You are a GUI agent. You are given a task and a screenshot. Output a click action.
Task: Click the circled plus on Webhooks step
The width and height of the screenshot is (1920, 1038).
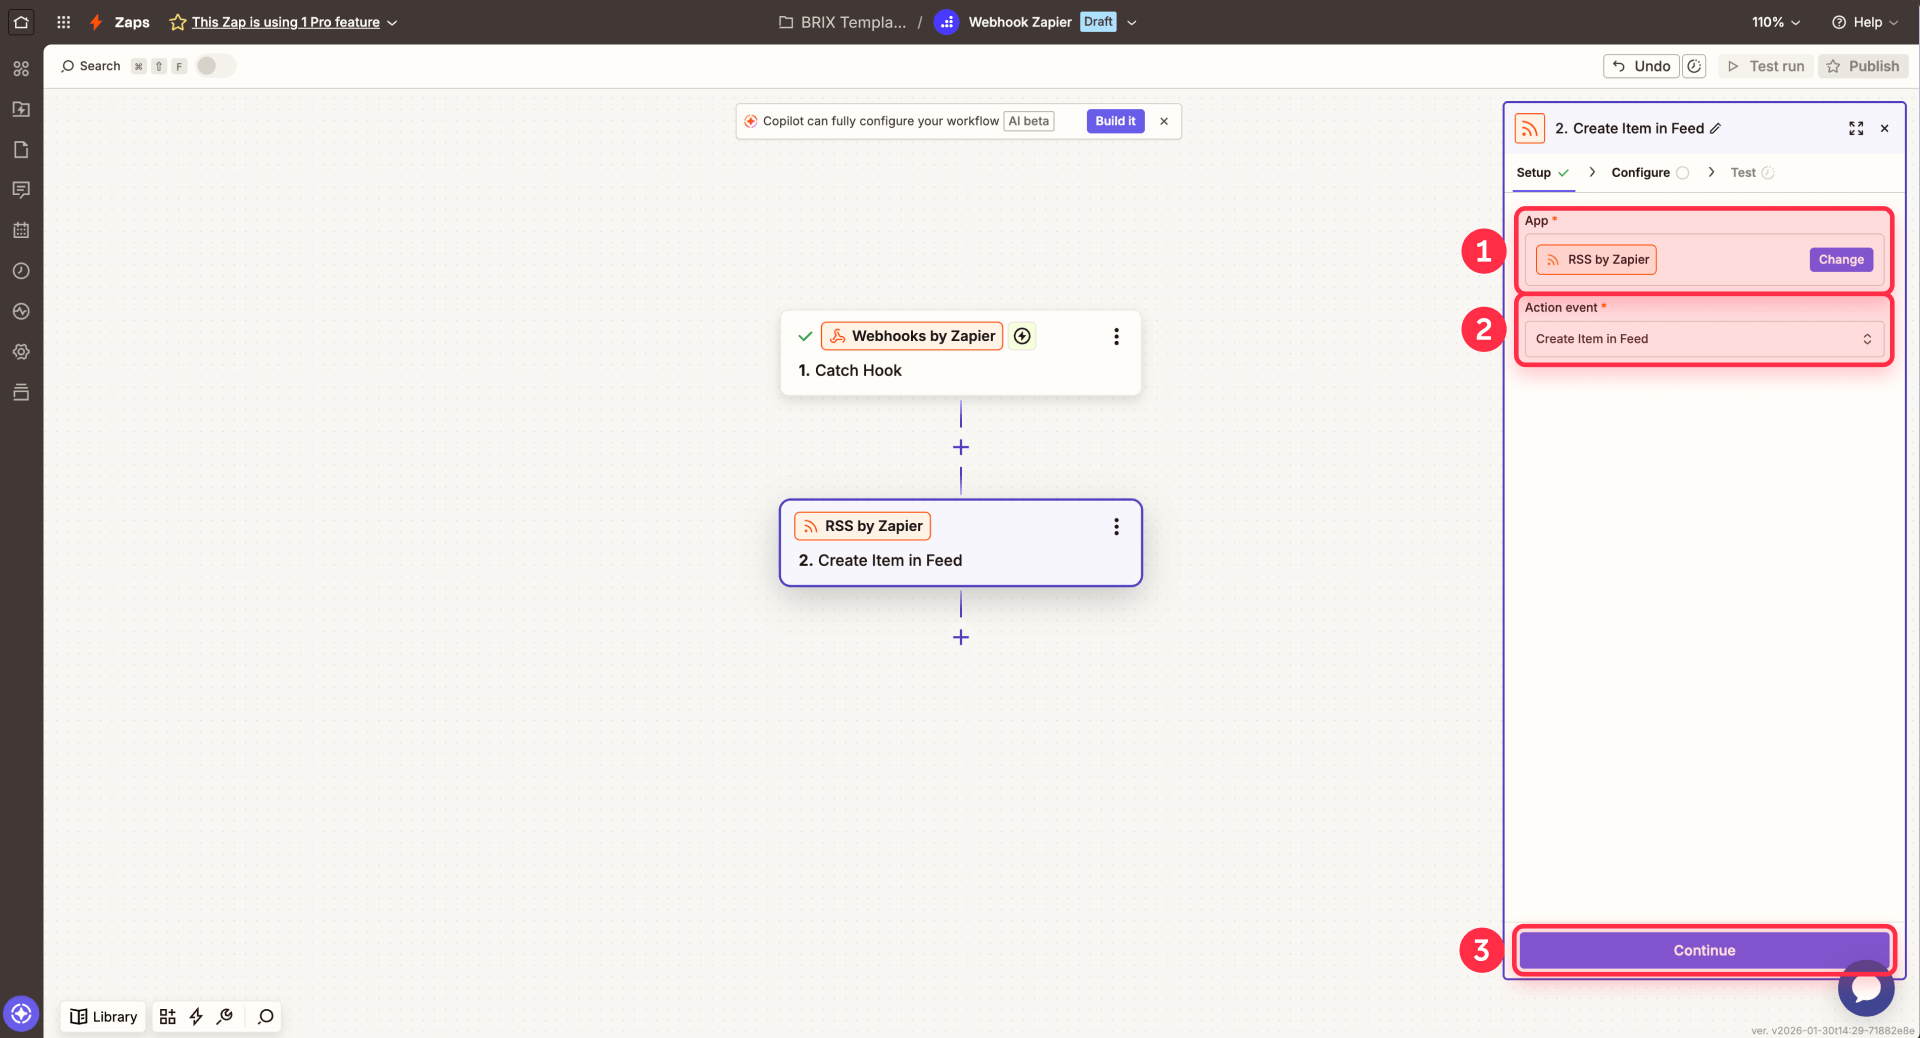click(x=1022, y=336)
